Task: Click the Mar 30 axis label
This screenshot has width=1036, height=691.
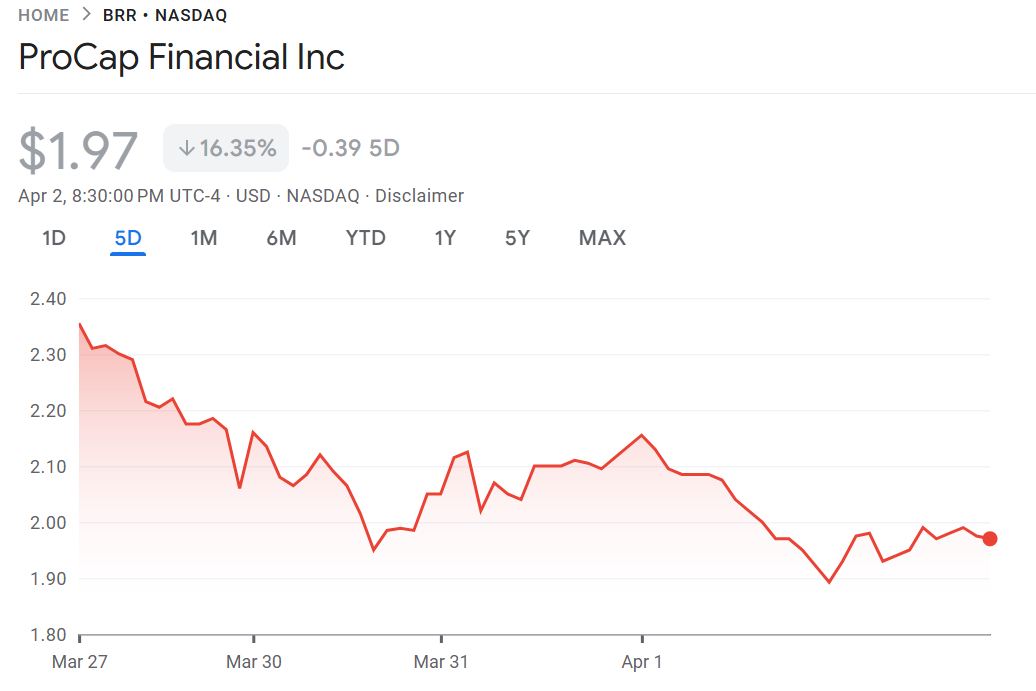Action: click(x=254, y=662)
